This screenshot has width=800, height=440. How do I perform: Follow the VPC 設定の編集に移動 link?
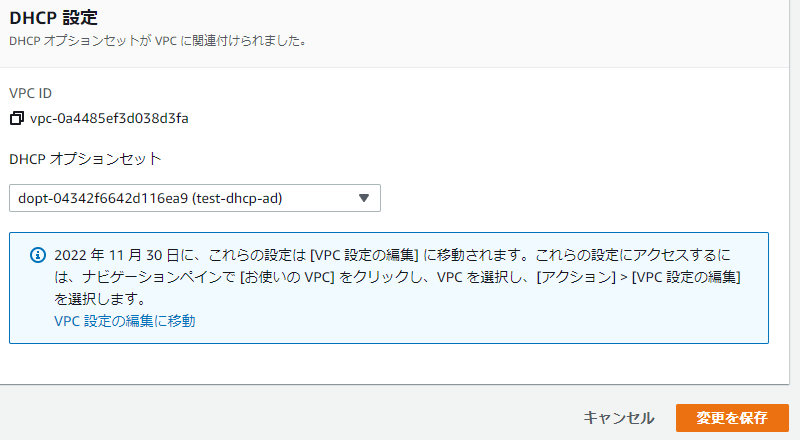point(124,321)
